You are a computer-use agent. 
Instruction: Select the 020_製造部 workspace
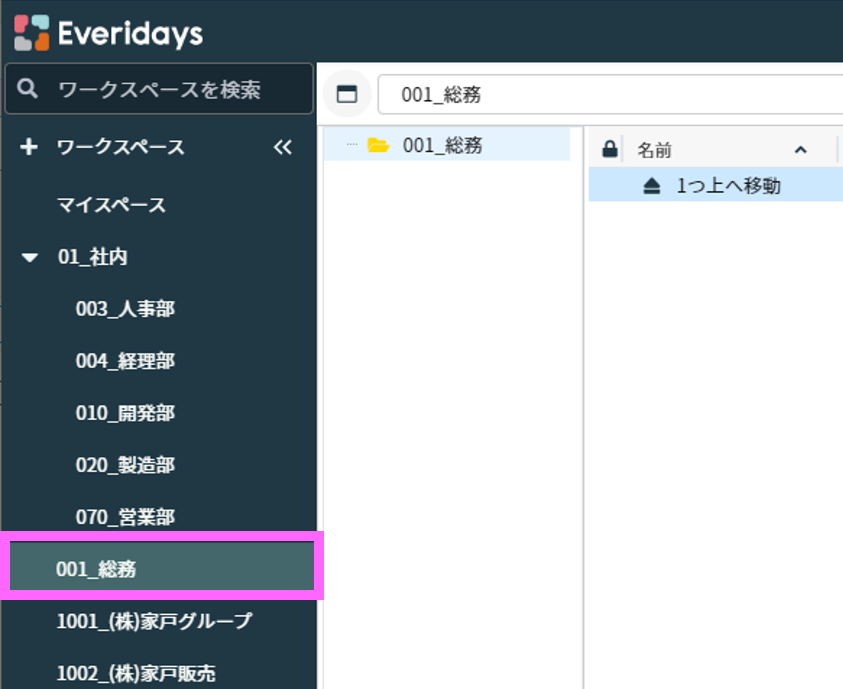(x=125, y=465)
